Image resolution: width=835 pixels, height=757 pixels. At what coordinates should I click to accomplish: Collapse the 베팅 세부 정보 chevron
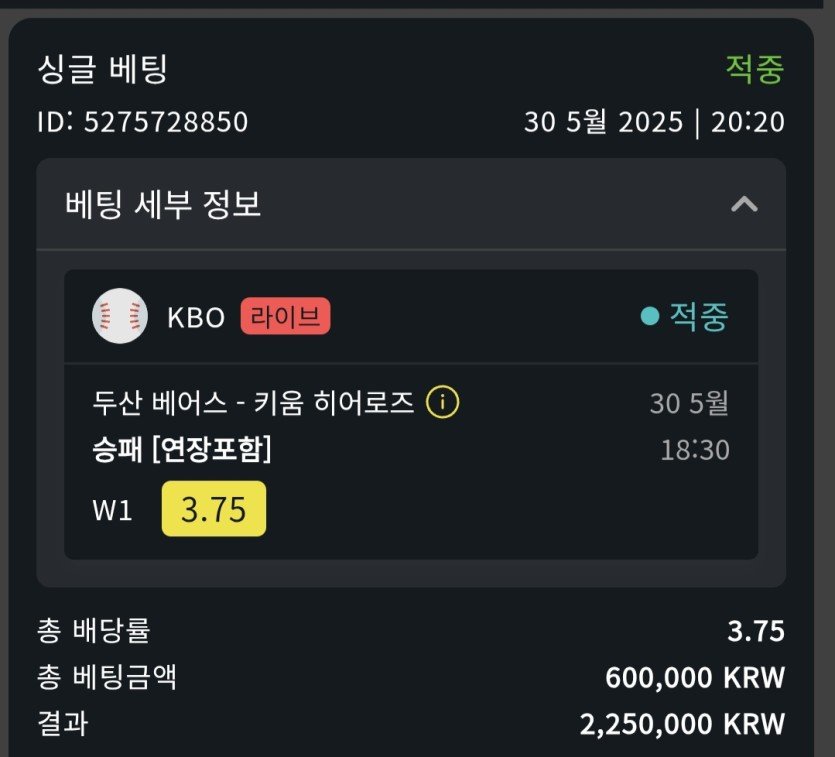(x=744, y=205)
